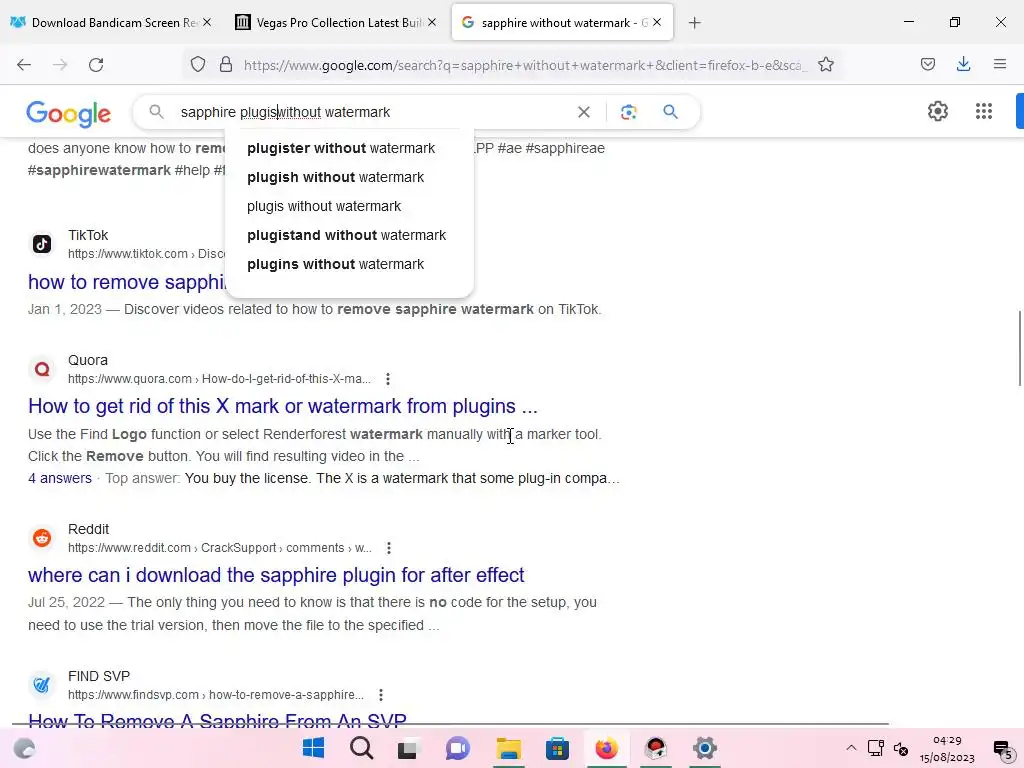Open Google quick settings gear
Image resolution: width=1024 pixels, height=768 pixels.
click(x=938, y=111)
